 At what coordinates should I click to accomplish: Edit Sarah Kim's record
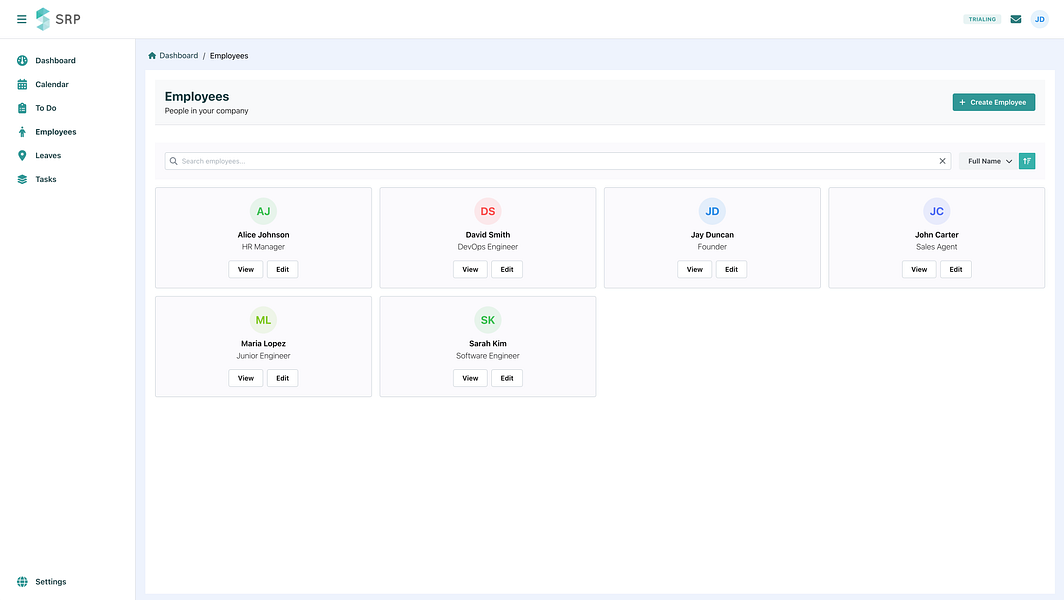click(507, 378)
